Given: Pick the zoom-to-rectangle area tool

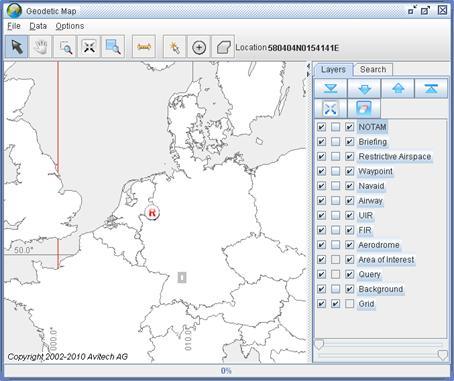Looking at the screenshot, I should [x=113, y=47].
